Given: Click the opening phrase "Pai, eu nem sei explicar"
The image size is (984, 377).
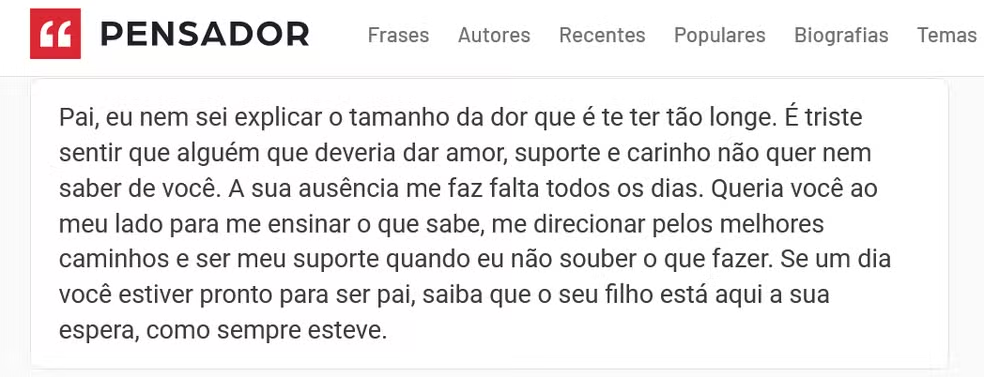Looking at the screenshot, I should [188, 118].
